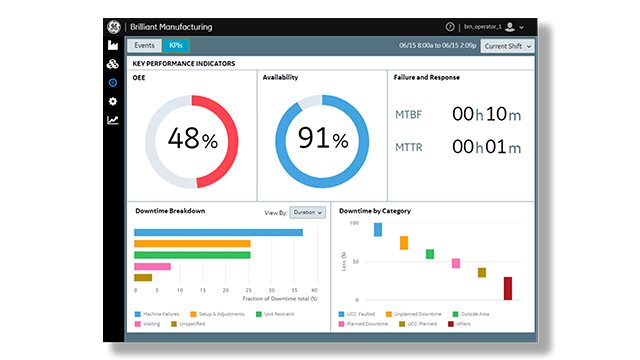Click the olive Unspecified bar
The height and width of the screenshot is (360, 640).
point(143,278)
